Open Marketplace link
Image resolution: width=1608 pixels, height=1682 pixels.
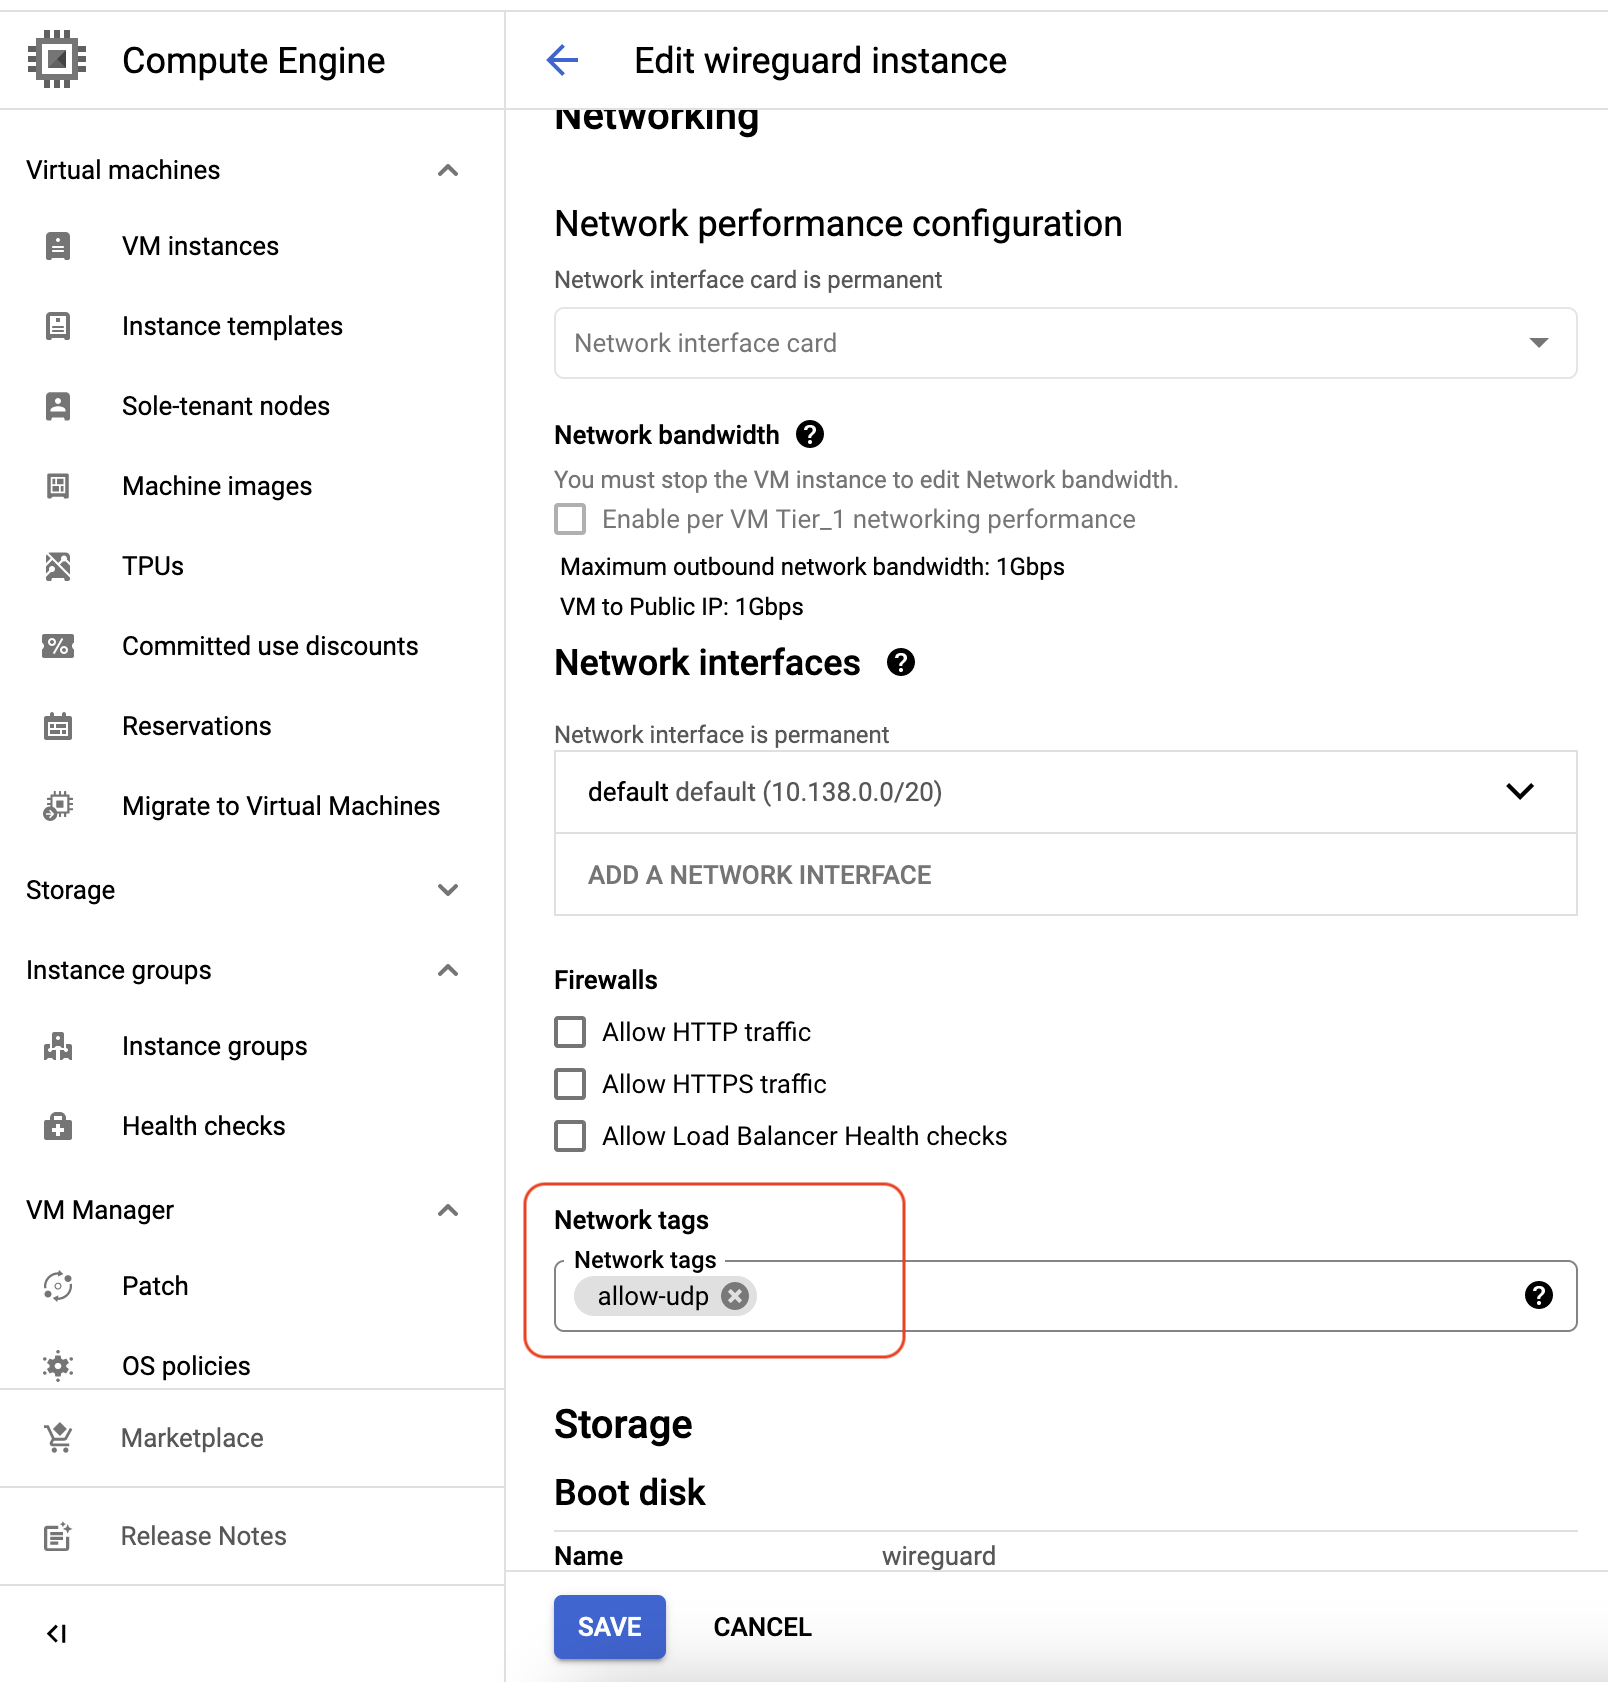pyautogui.click(x=192, y=1438)
